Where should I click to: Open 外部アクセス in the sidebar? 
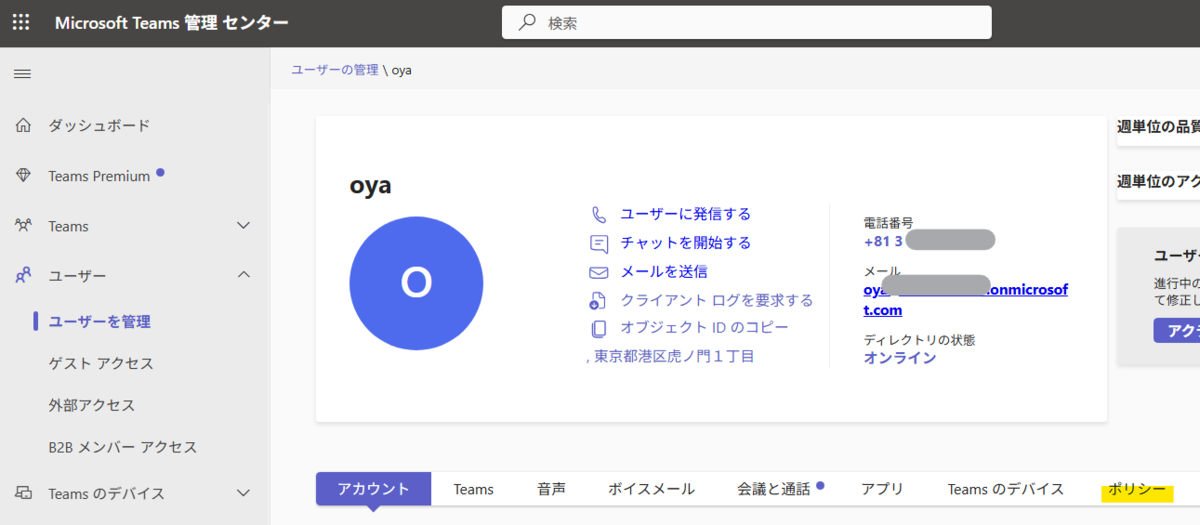(92, 405)
